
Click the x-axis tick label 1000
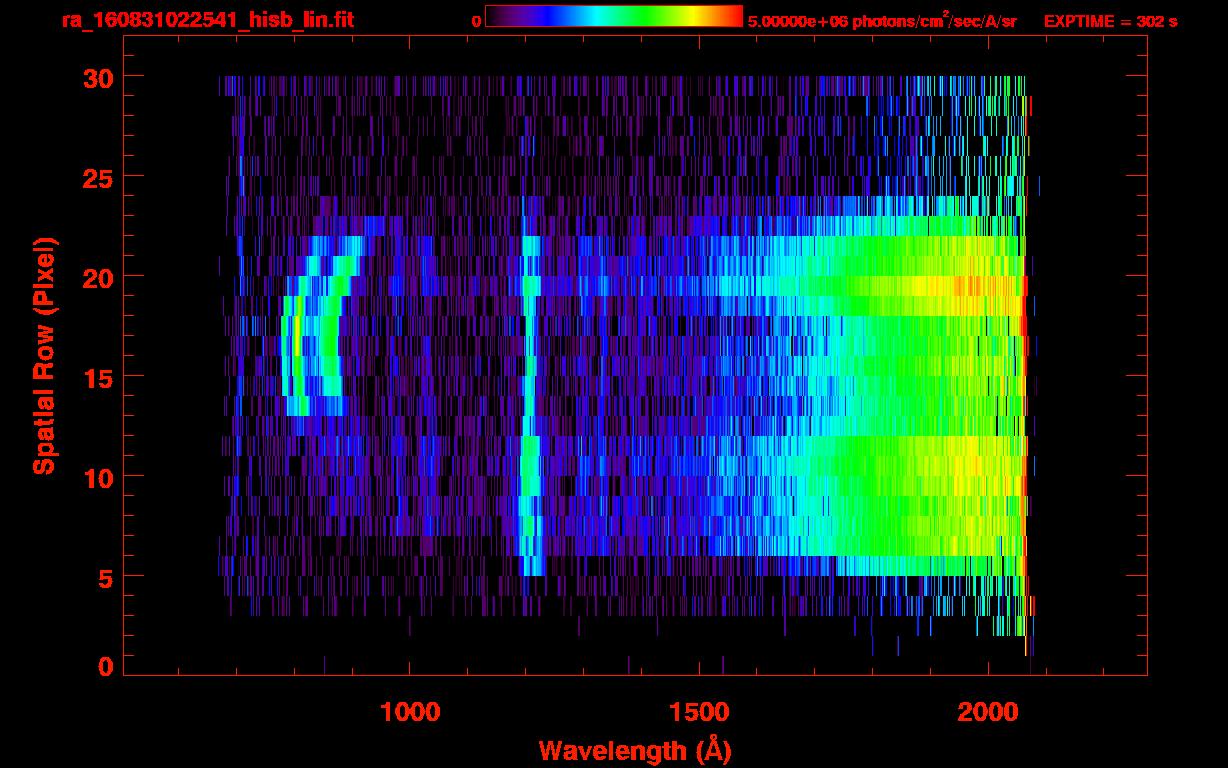coord(410,712)
